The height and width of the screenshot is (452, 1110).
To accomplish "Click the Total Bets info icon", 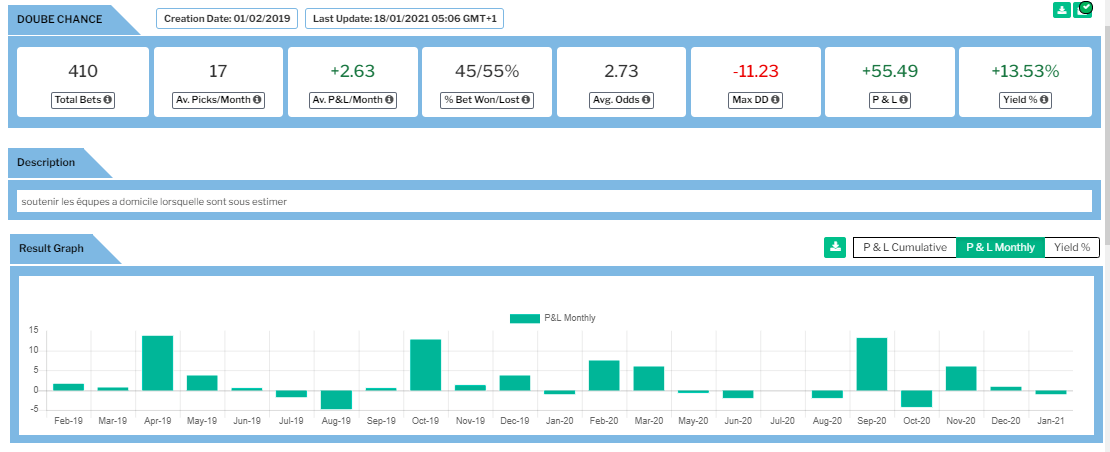I will click(x=108, y=100).
